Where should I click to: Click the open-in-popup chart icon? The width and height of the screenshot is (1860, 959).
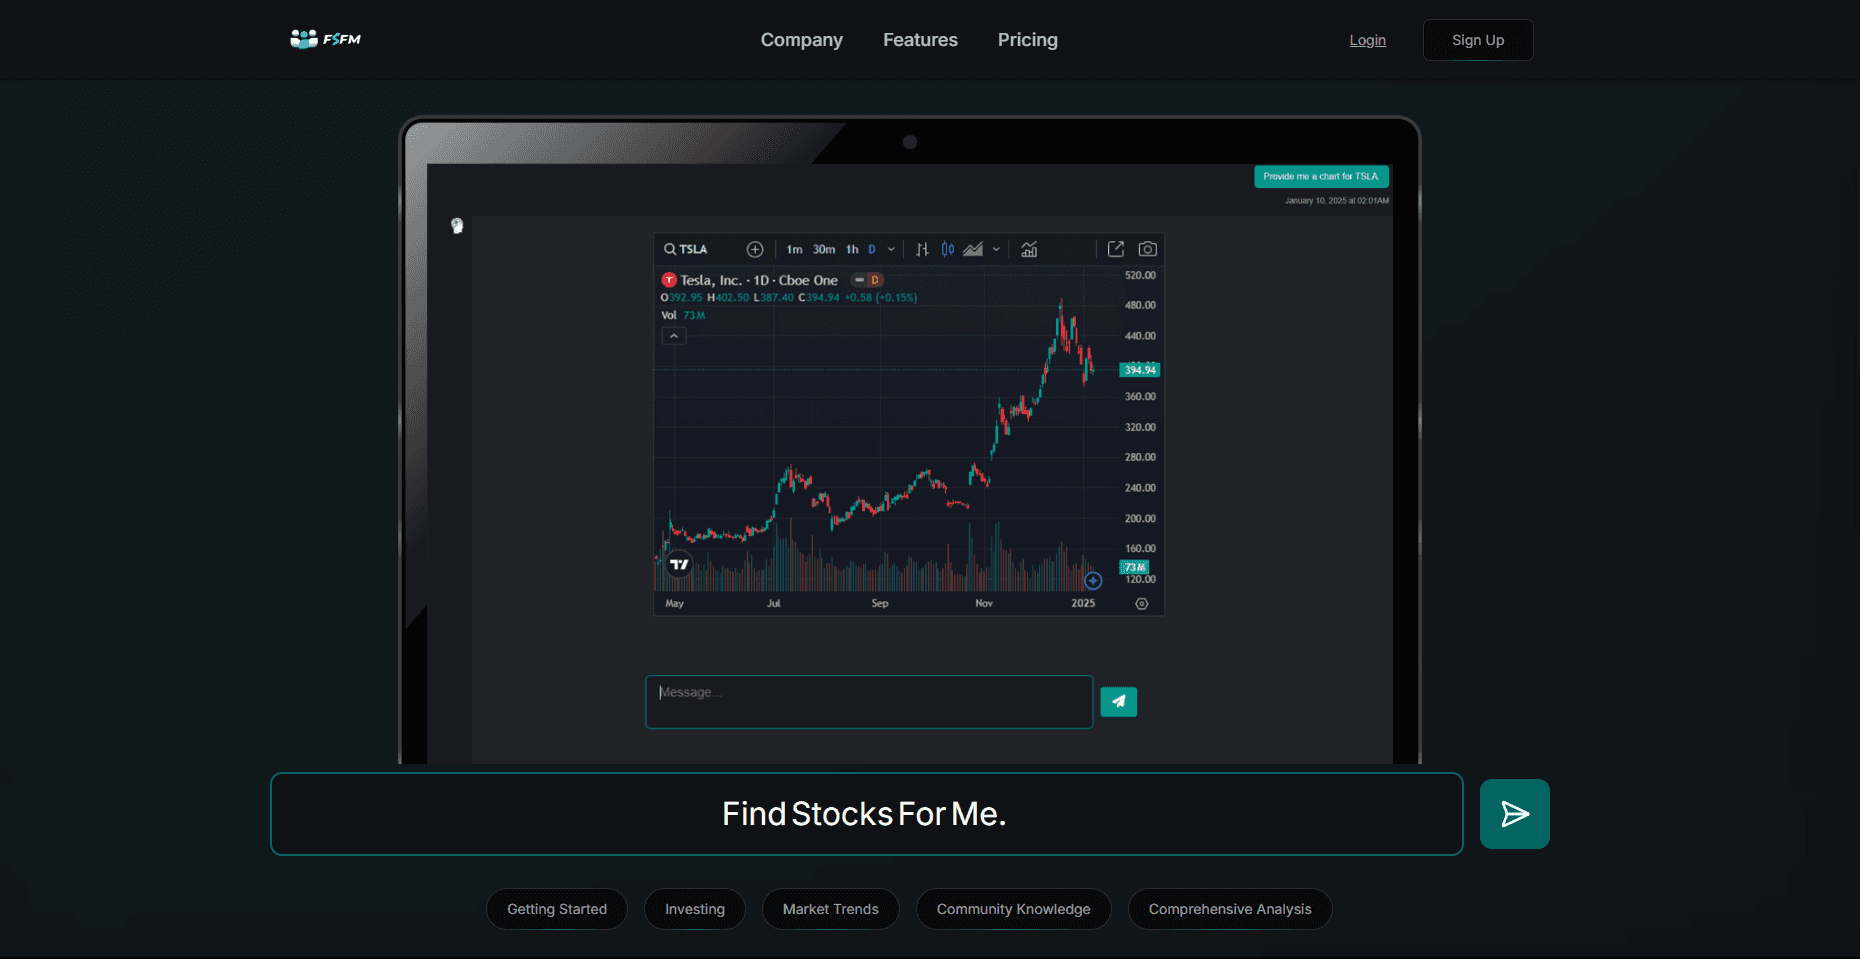pos(1116,249)
